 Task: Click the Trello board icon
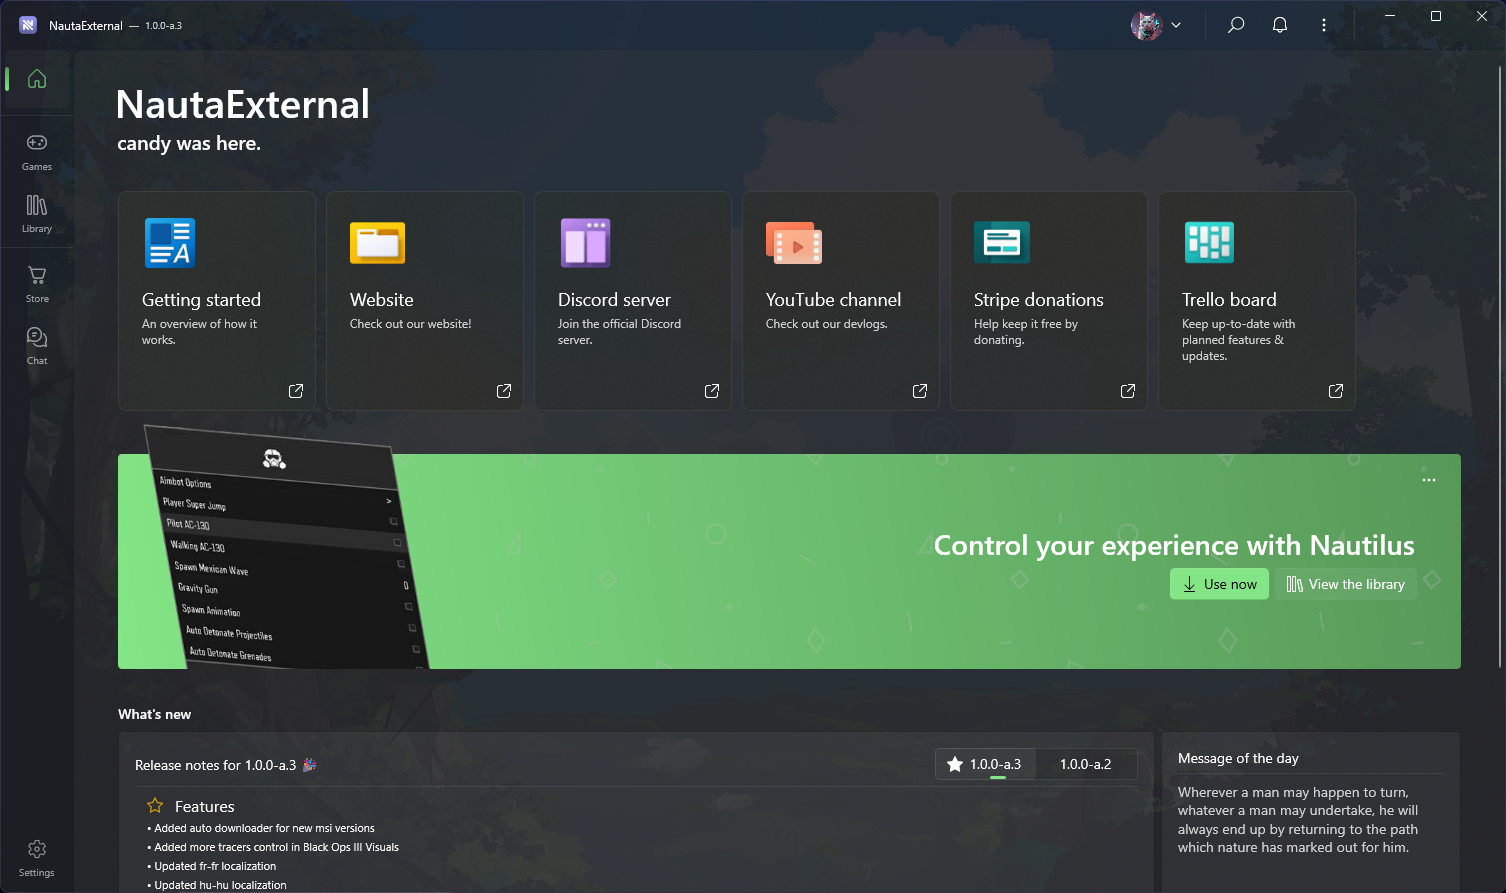point(1209,242)
